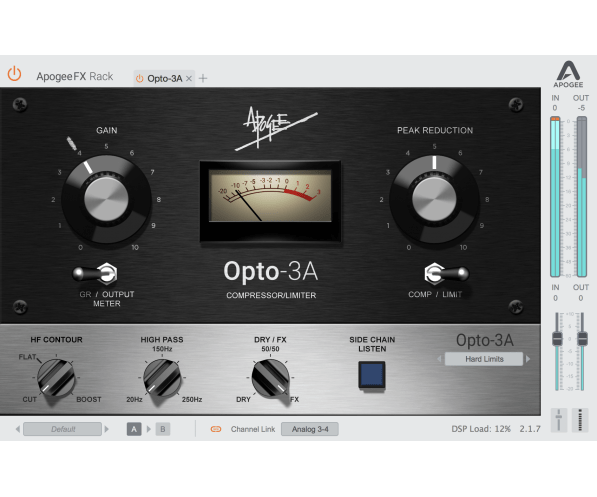The image size is (597, 497).
Task: Toggle Opto-3A tab bypass power icon
Action: coord(139,78)
